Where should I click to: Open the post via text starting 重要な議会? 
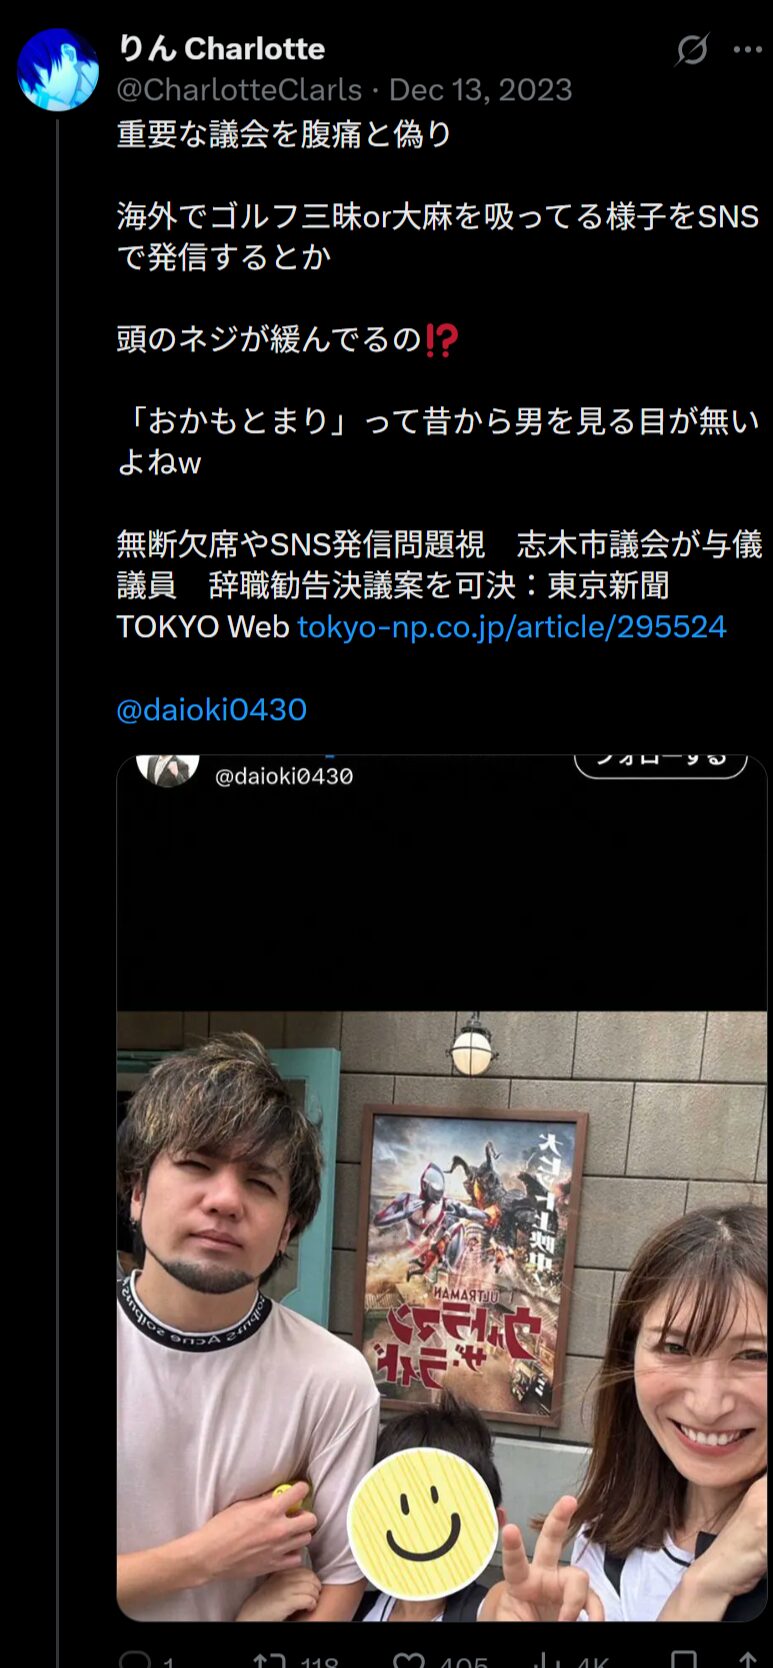pyautogui.click(x=284, y=134)
